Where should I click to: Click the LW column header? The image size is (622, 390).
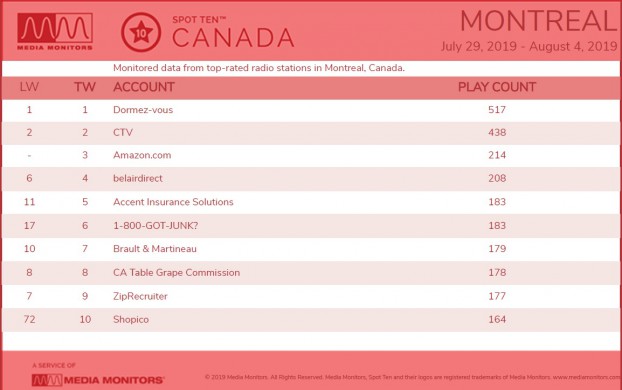(29, 87)
